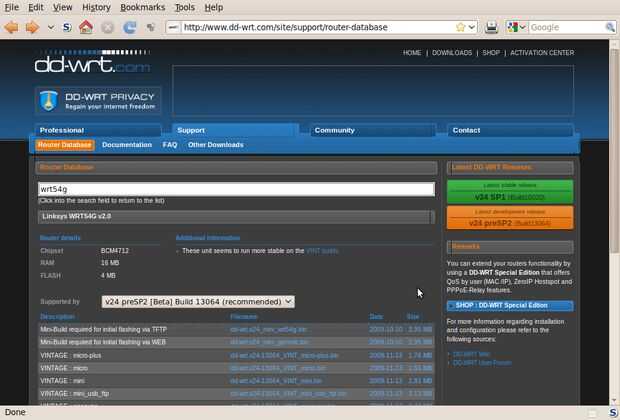Click the router search field containing wrt54g

point(236,189)
